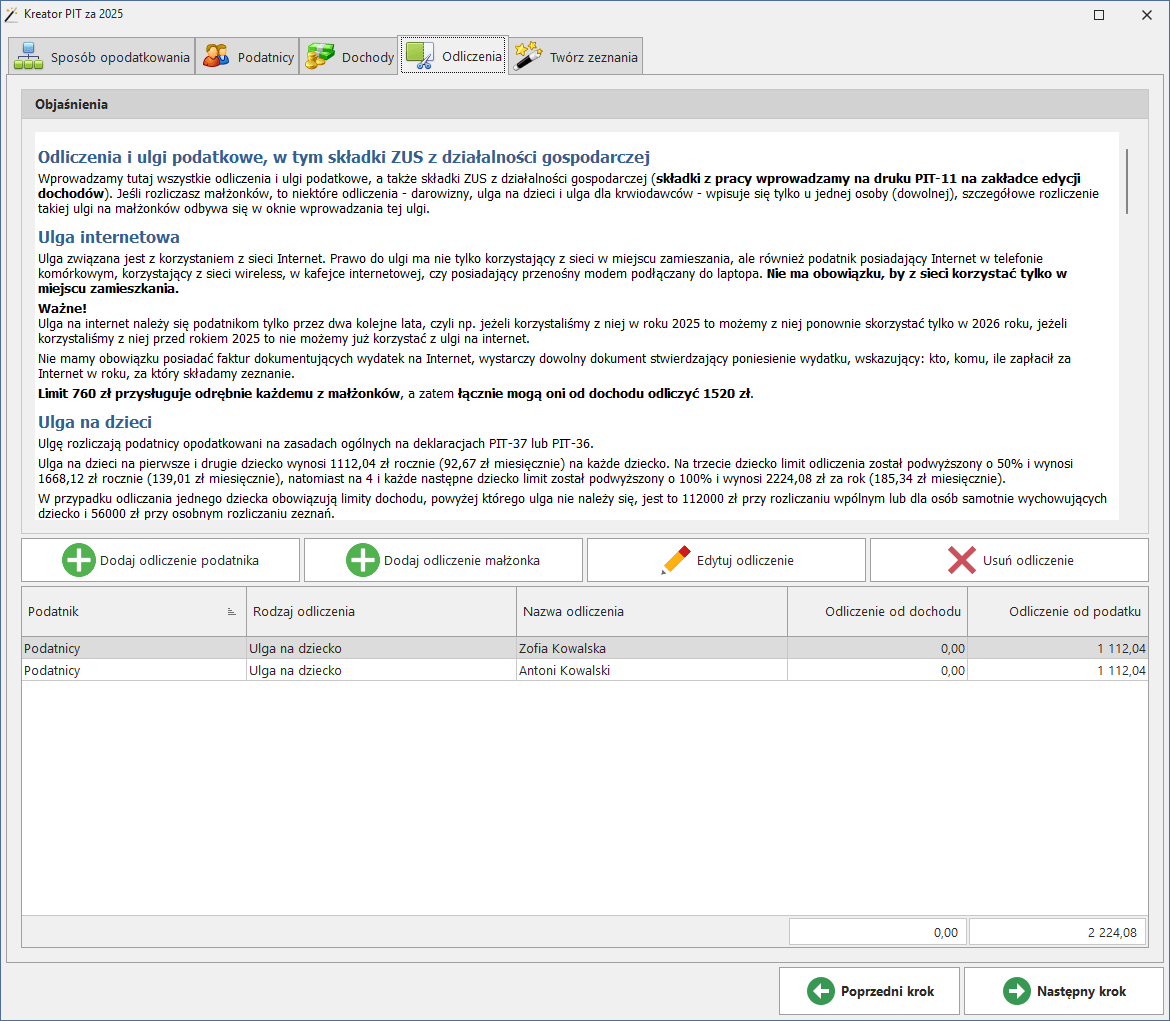Maximize the Kreator PIT za 2025 window
The image size is (1170, 1021).
[1099, 15]
